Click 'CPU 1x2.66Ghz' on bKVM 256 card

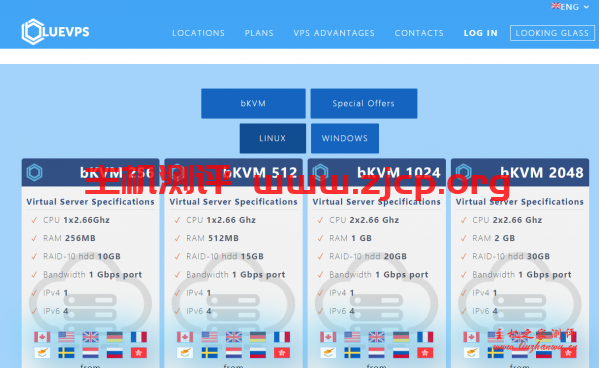76,220
